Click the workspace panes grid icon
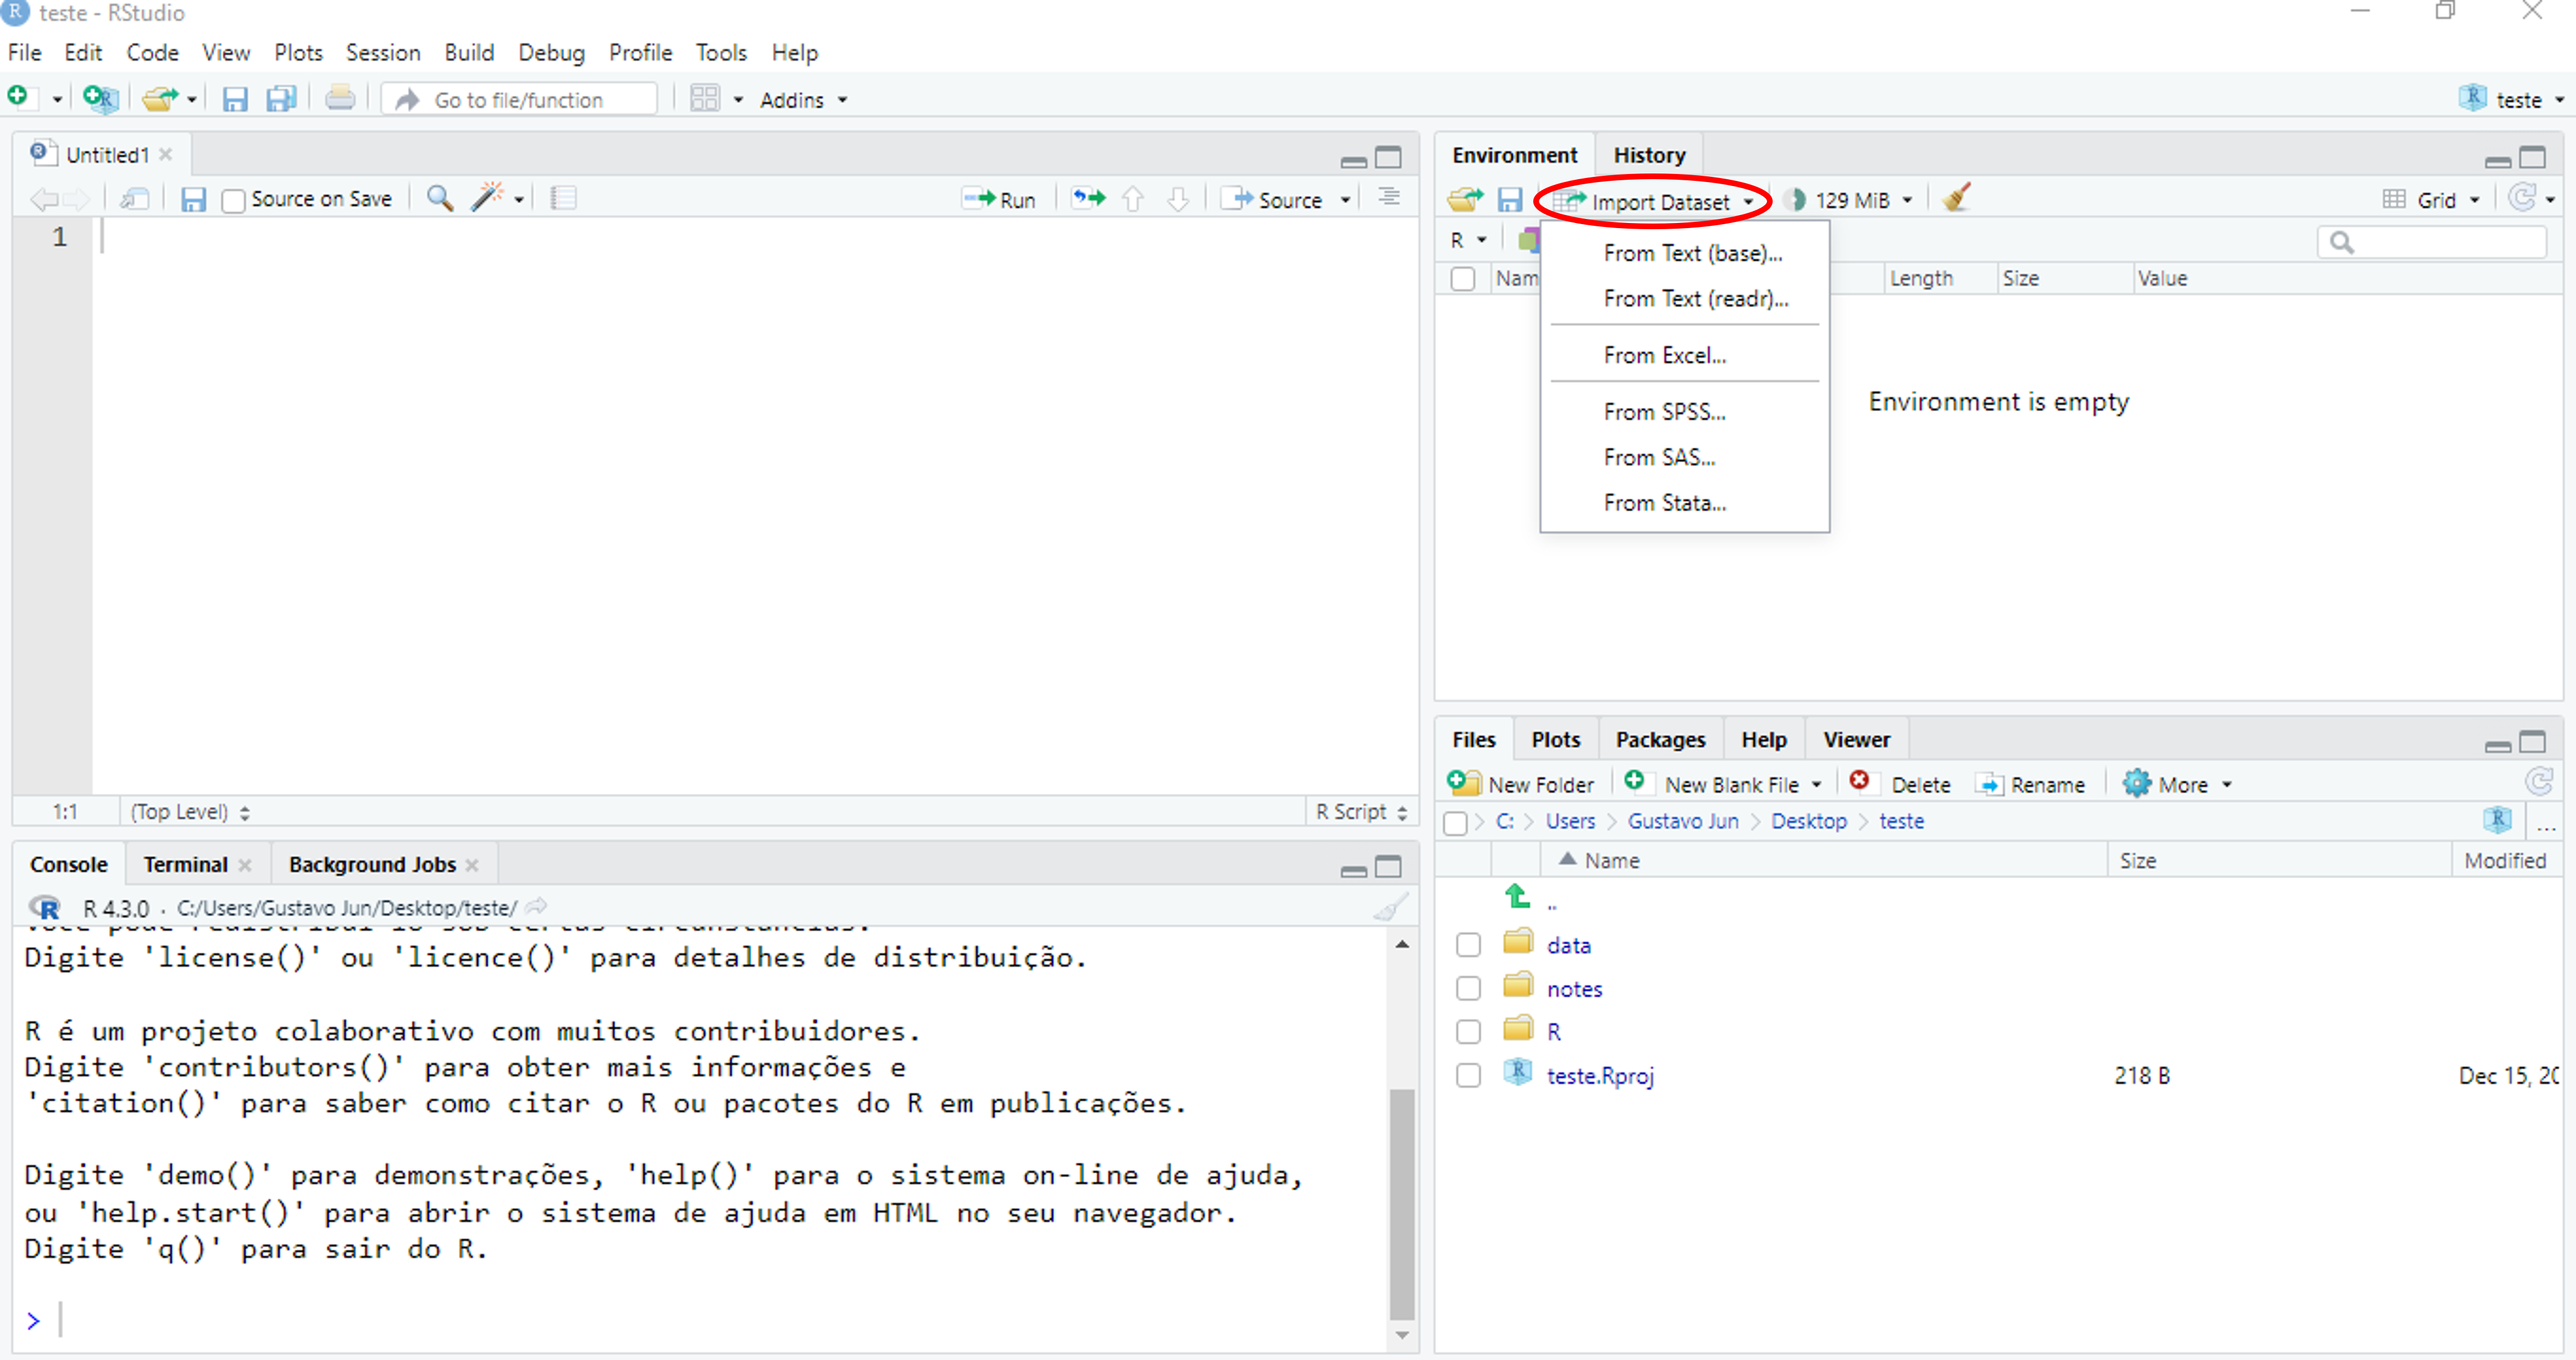2576x1360 pixels. point(705,99)
